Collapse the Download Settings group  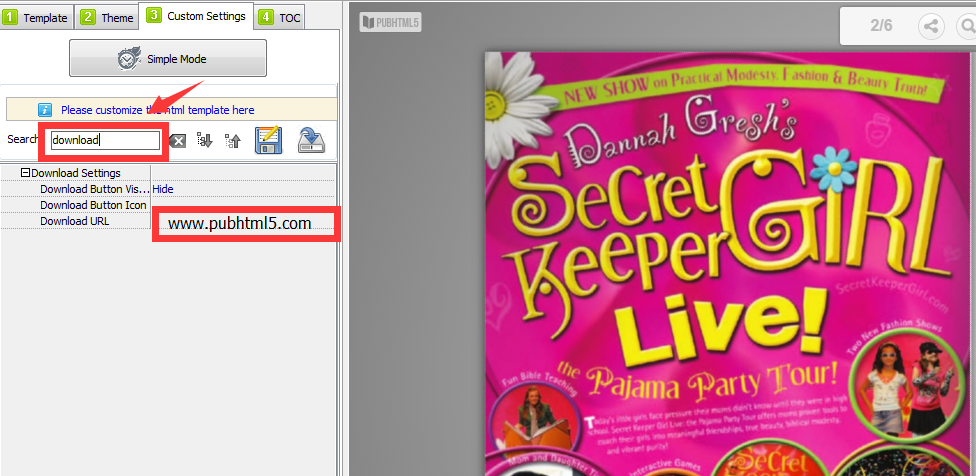[26, 173]
